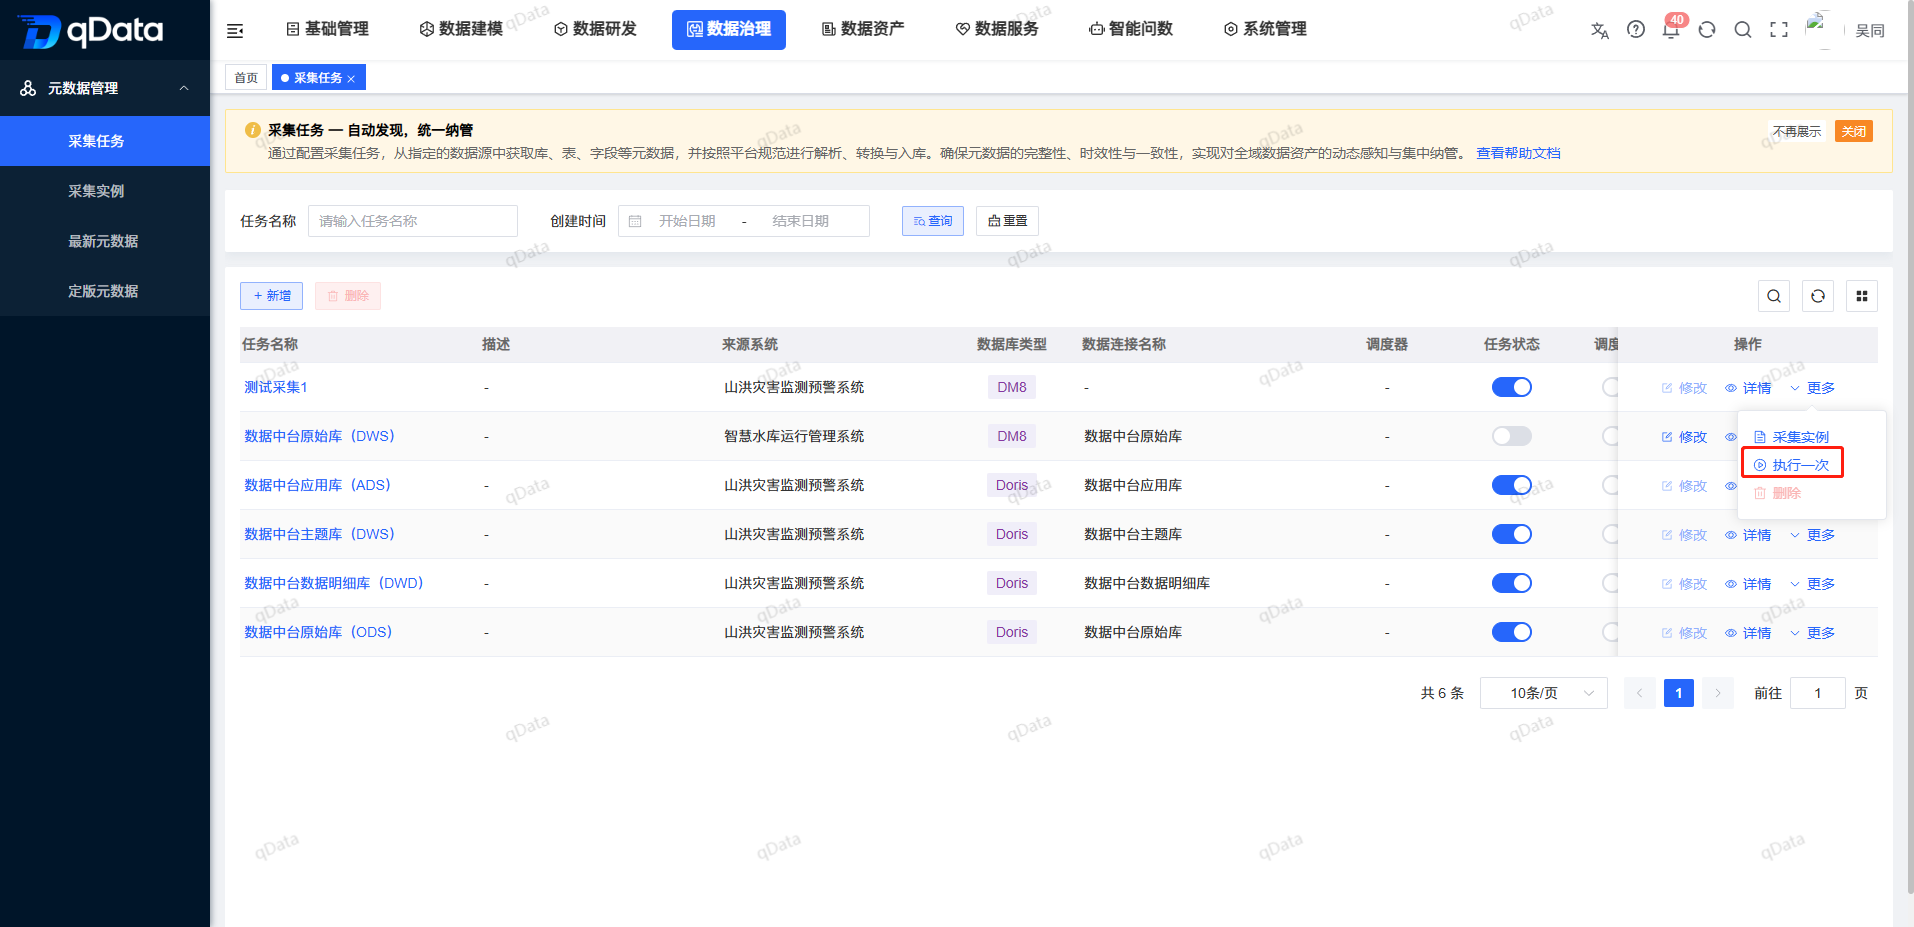View 详情 for 数据中台数据明细库 (DWD) row
The image size is (1914, 927).
[x=1748, y=584]
